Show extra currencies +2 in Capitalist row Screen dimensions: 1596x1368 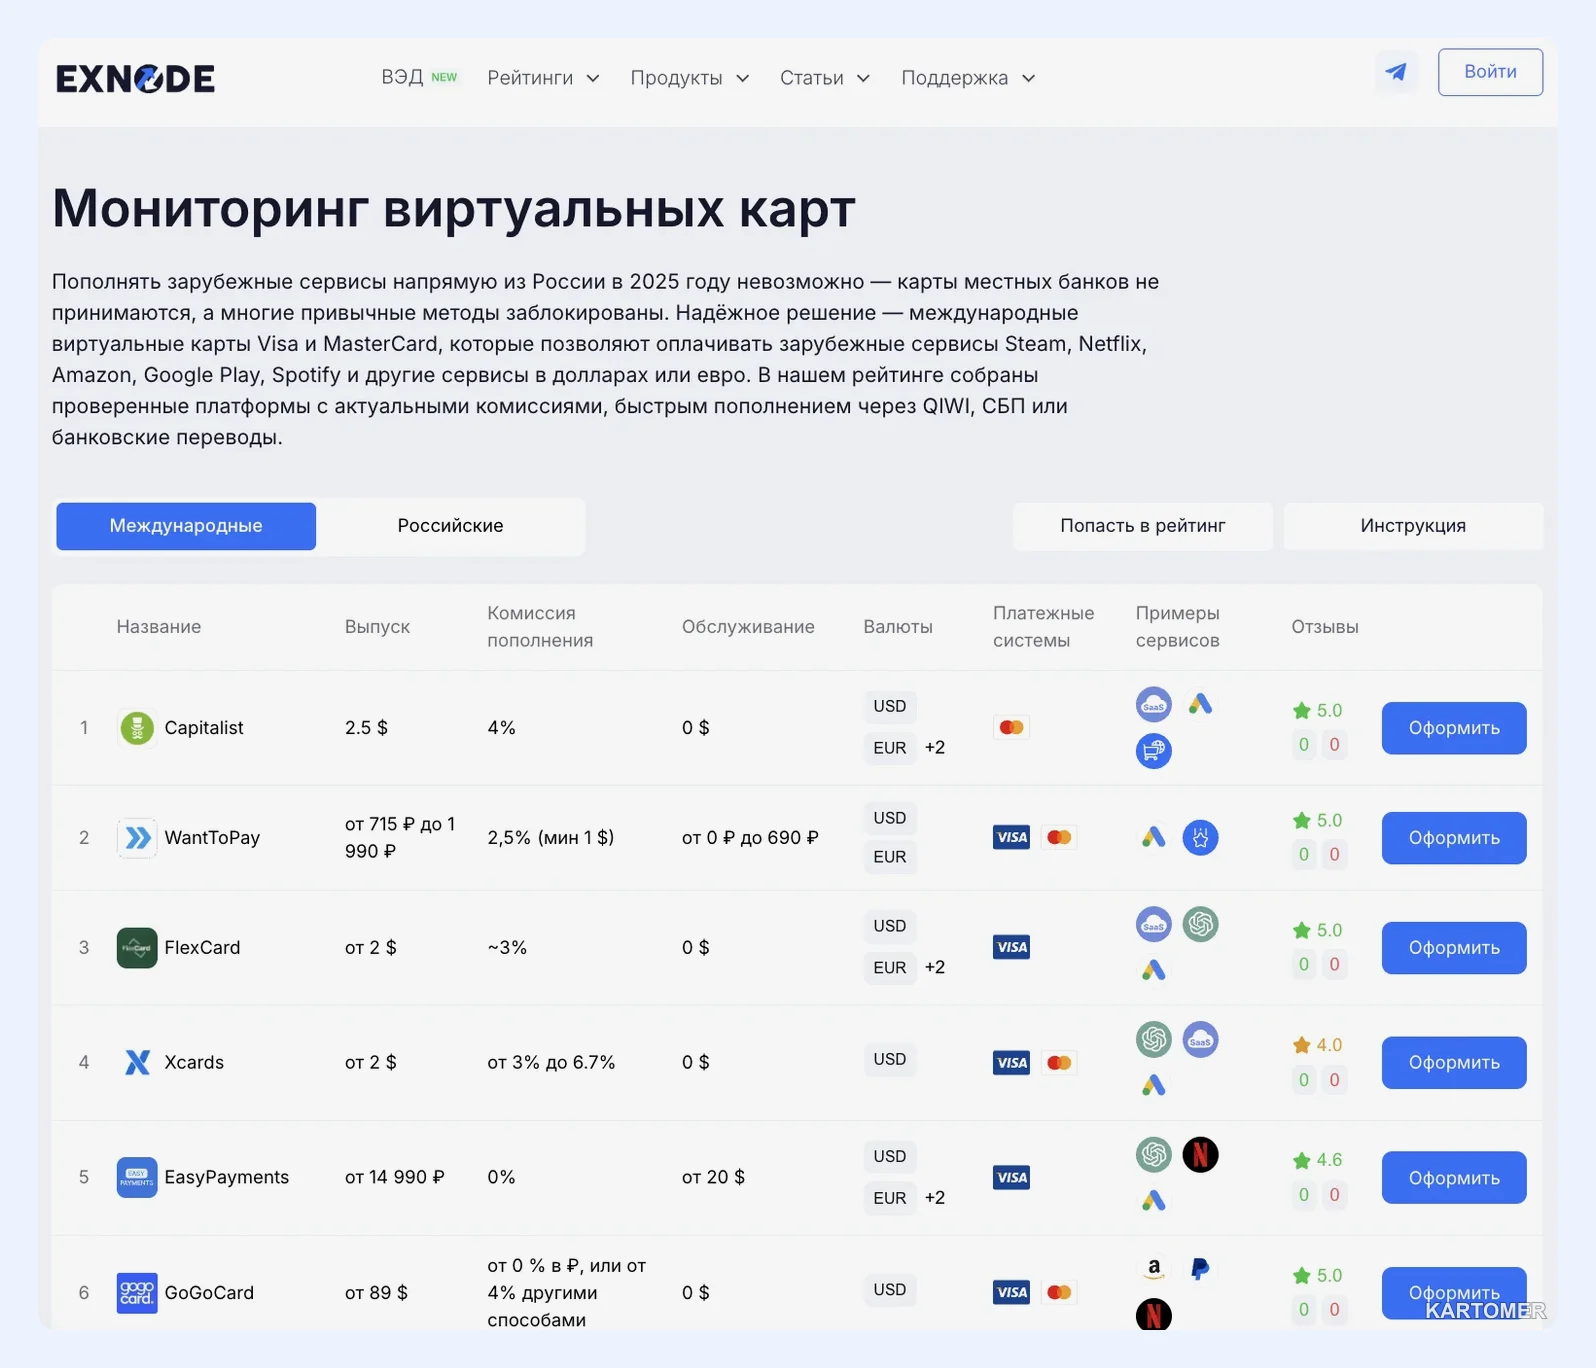935,748
